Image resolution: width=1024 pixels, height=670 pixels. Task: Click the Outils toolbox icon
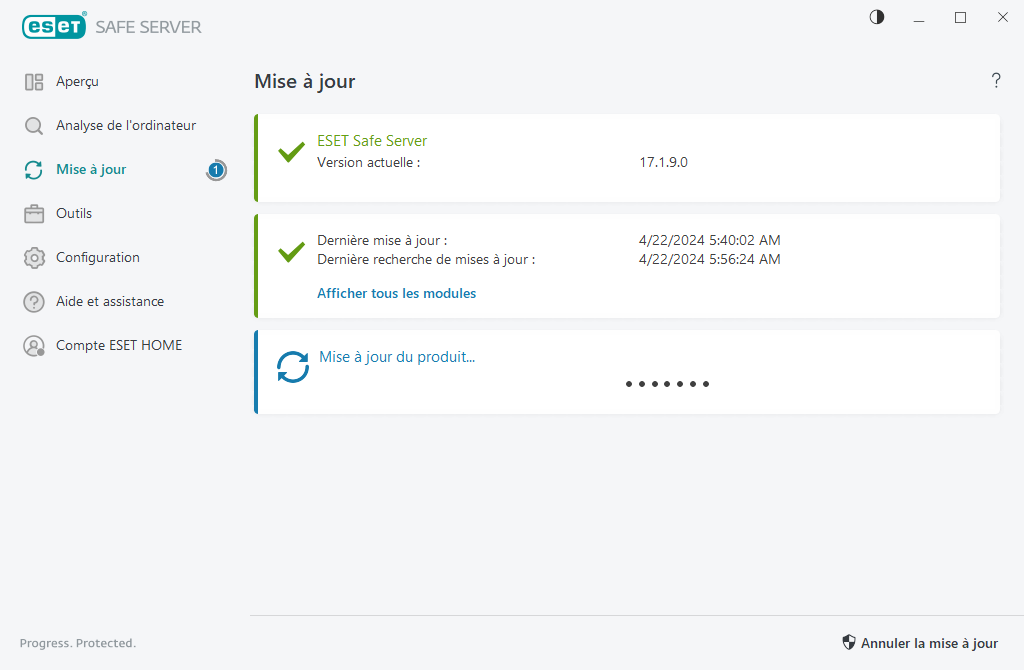pos(34,214)
